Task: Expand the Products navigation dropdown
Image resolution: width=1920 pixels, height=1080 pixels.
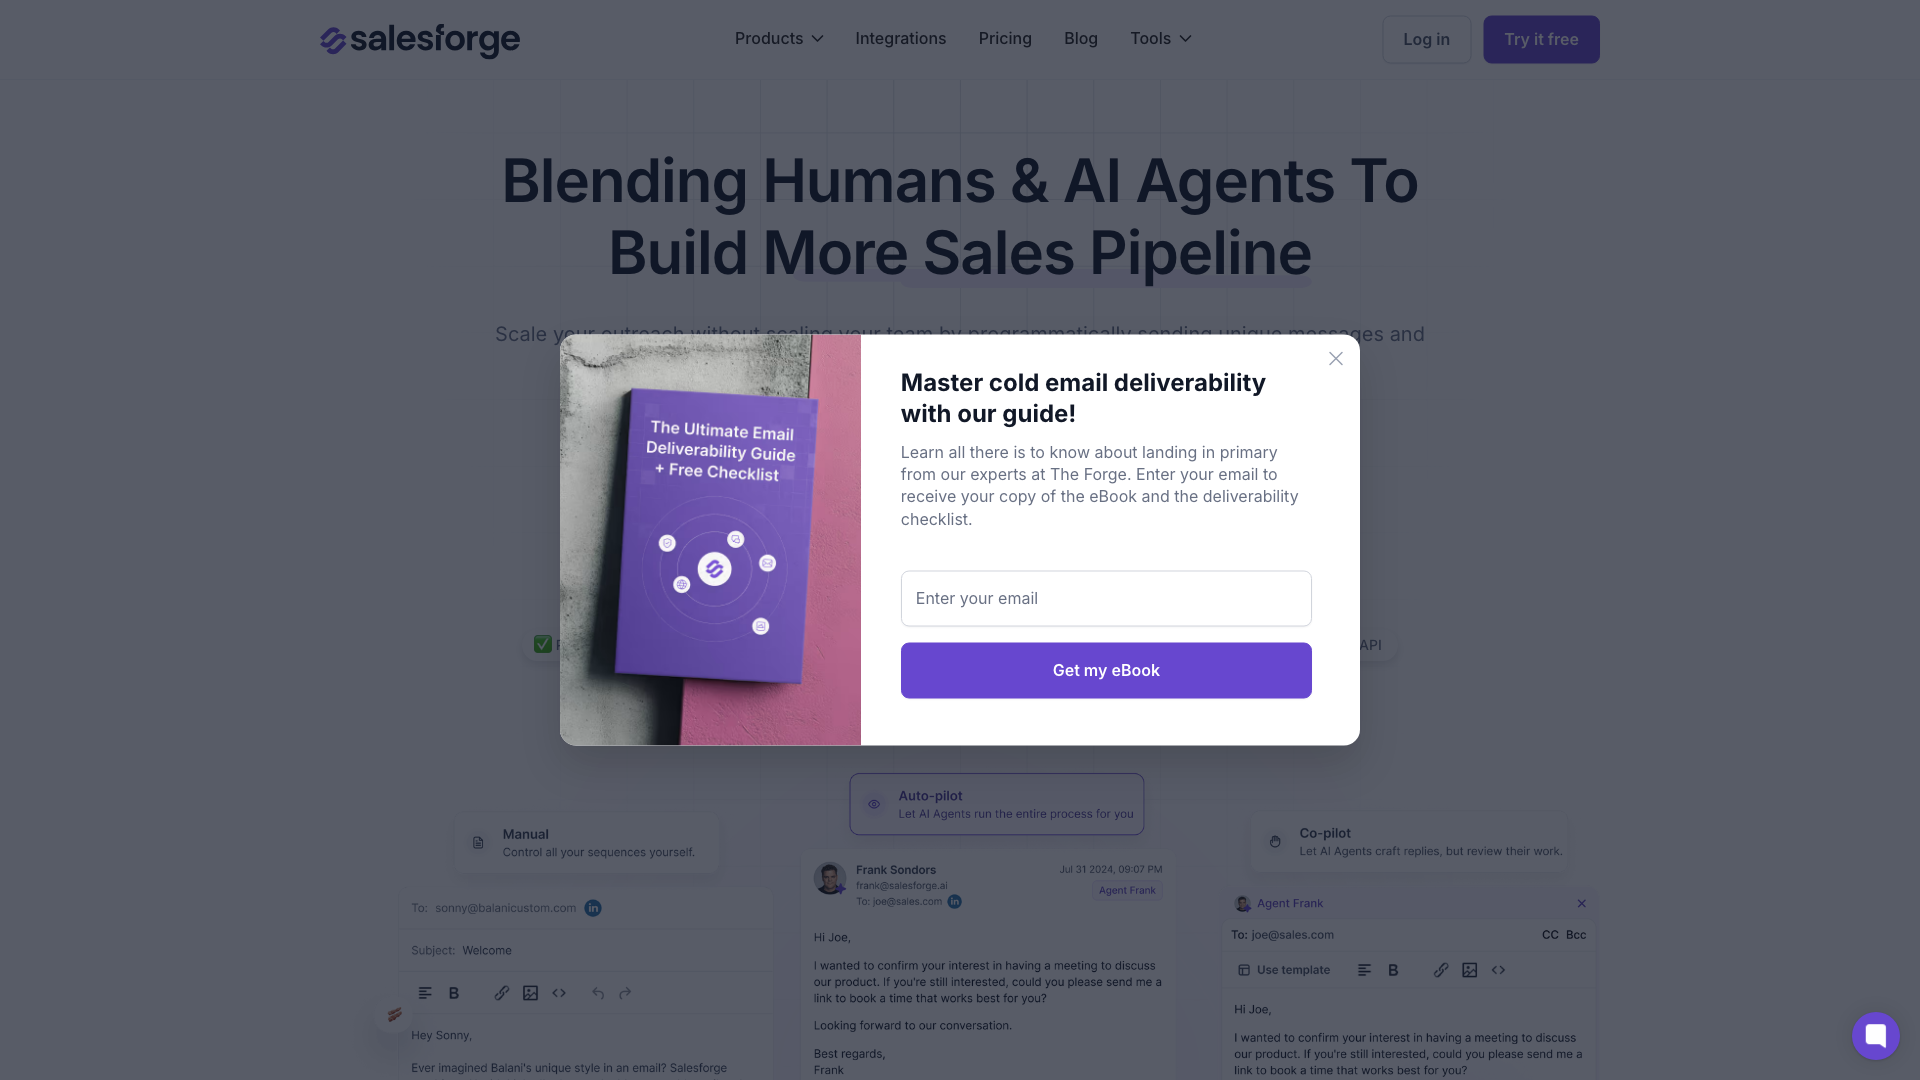Action: point(778,38)
